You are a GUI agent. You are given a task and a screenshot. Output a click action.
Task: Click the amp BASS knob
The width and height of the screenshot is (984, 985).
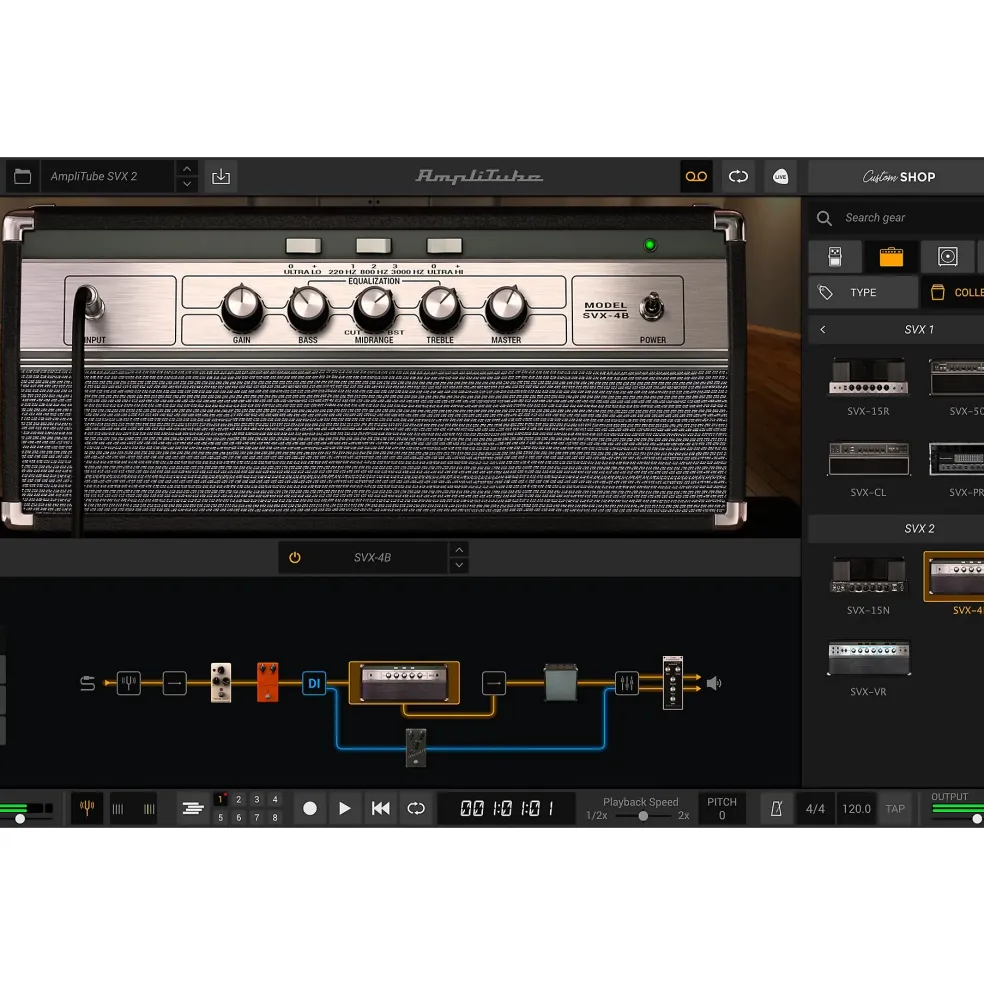click(308, 307)
